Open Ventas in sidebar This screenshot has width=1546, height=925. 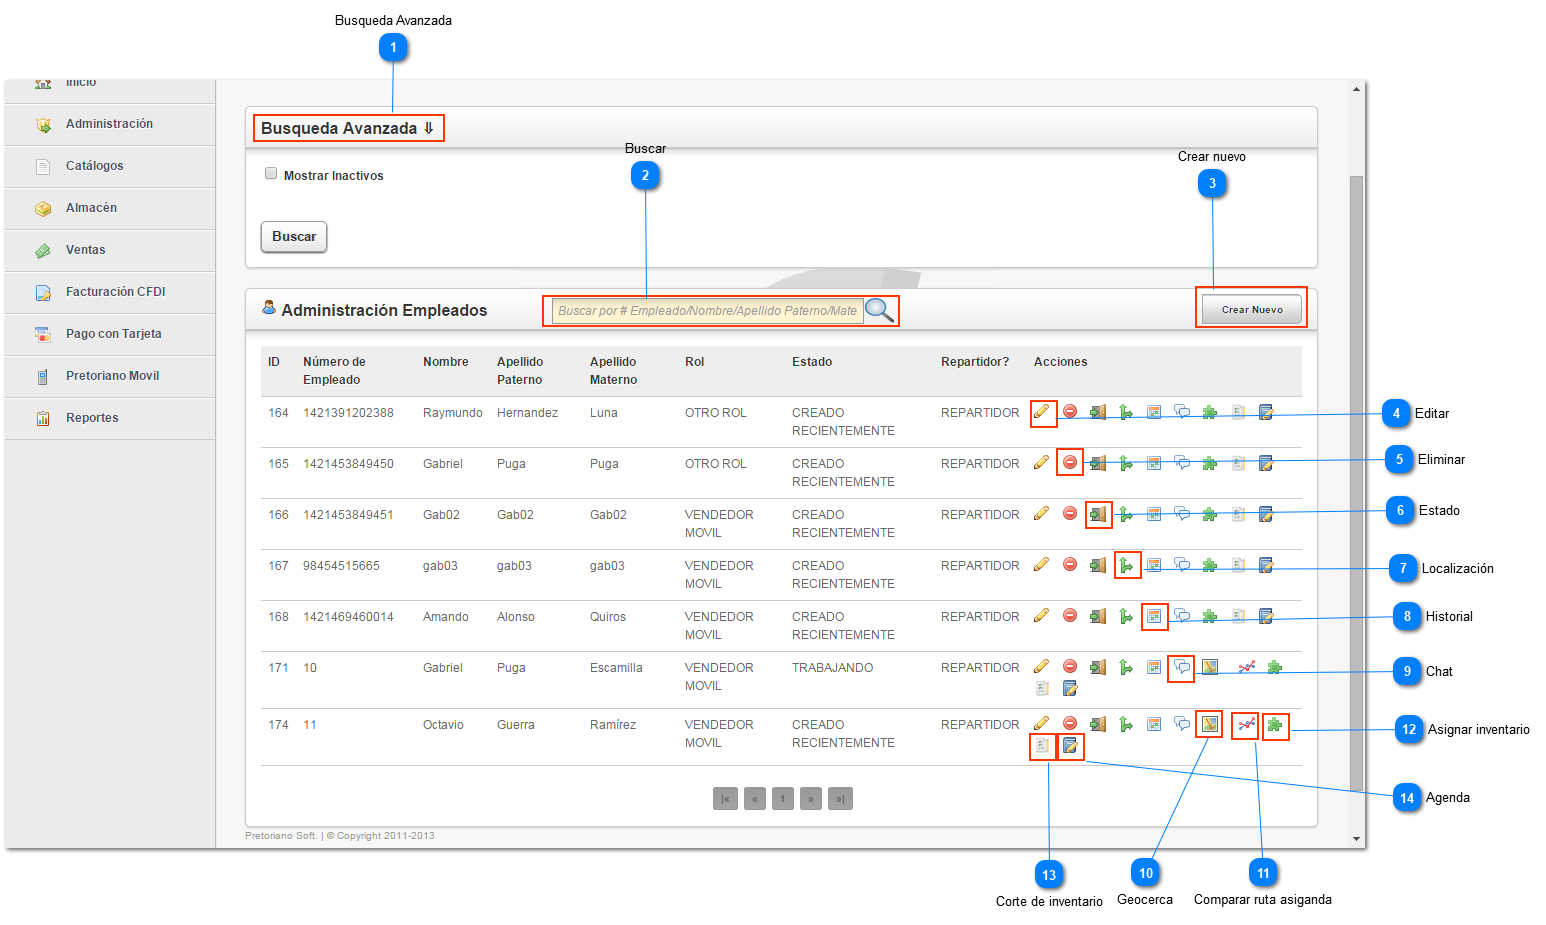click(109, 250)
